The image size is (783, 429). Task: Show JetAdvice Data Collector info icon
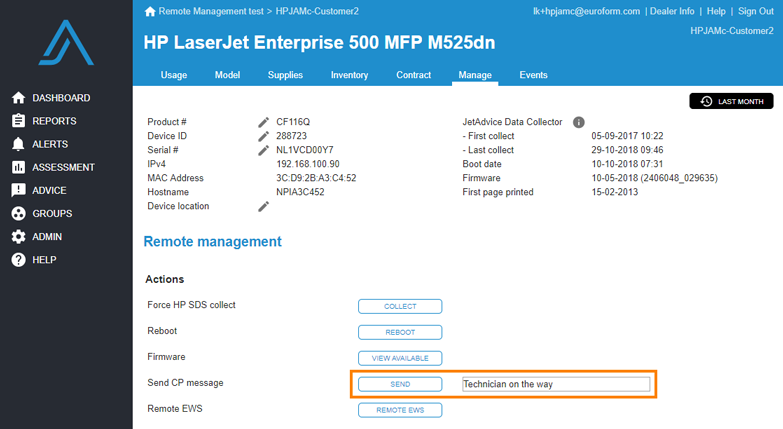click(578, 122)
